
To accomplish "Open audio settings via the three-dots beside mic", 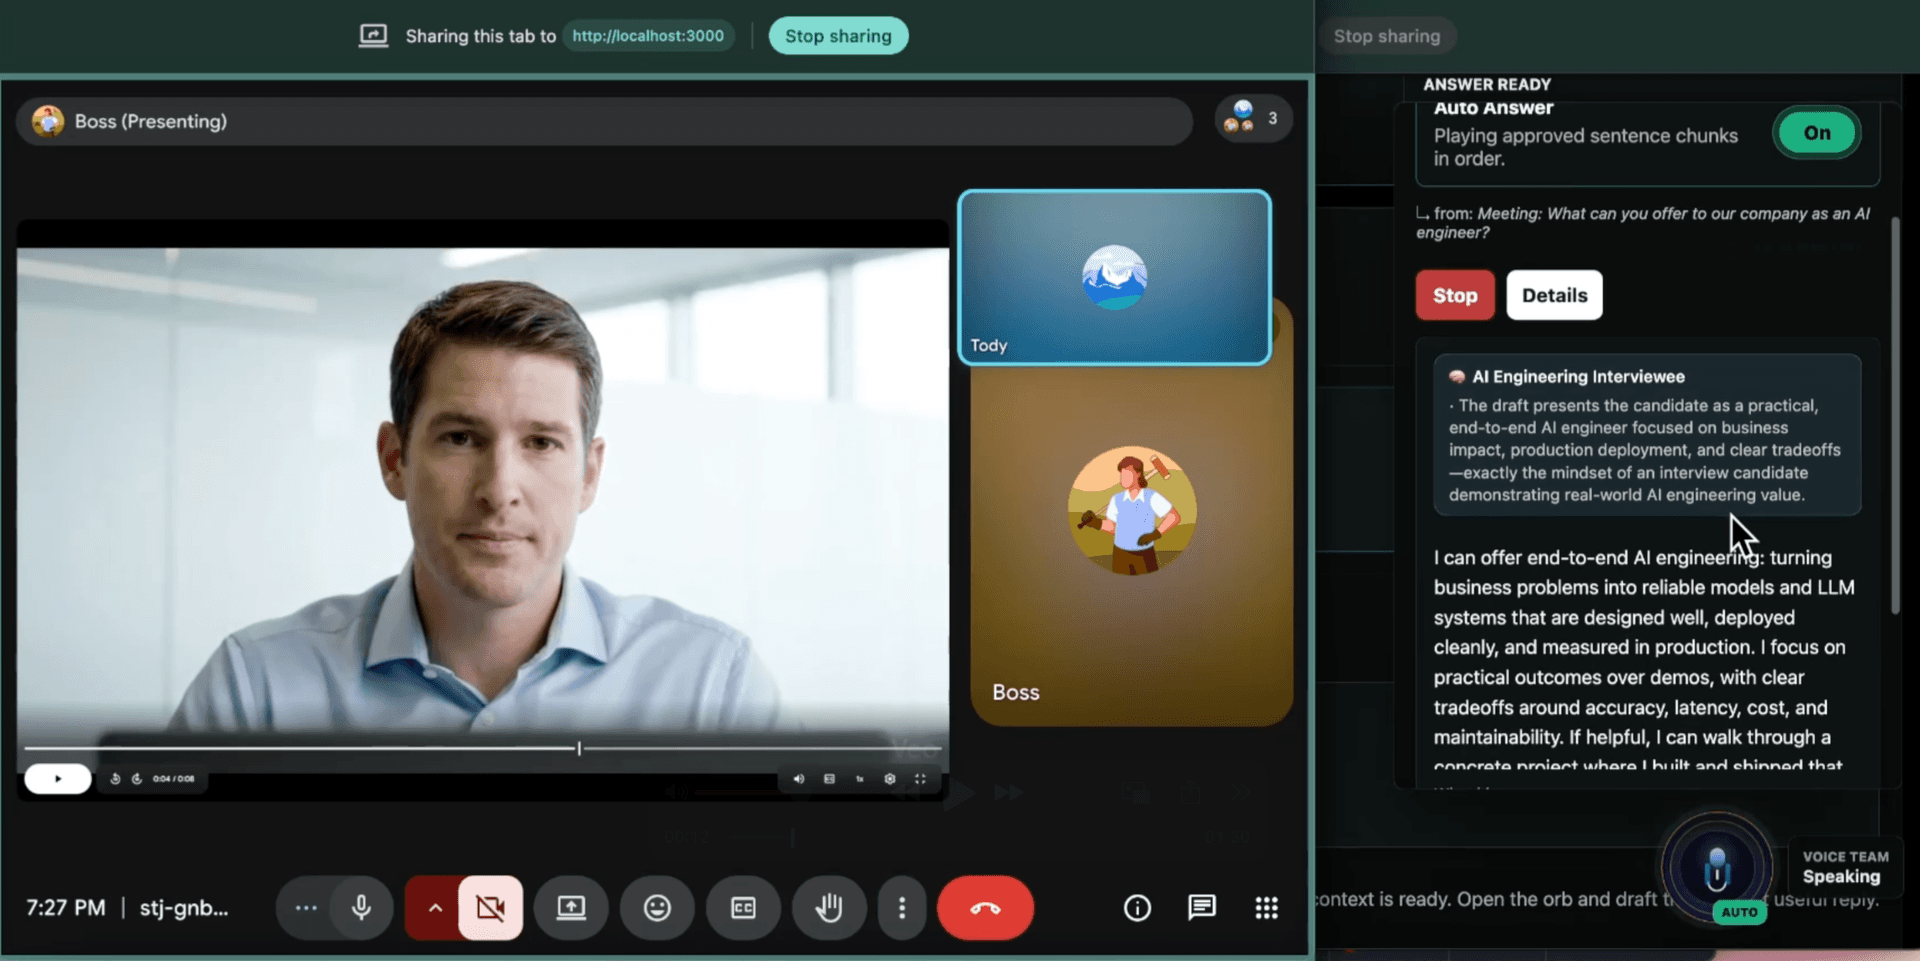I will click(x=306, y=908).
